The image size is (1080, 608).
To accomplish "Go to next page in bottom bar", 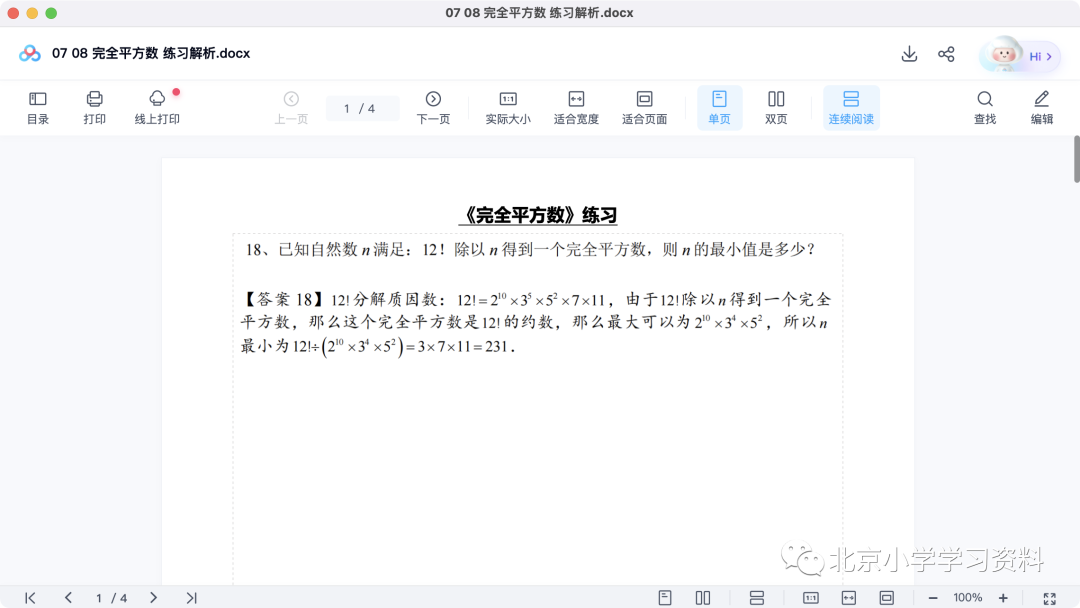I will (x=154, y=598).
